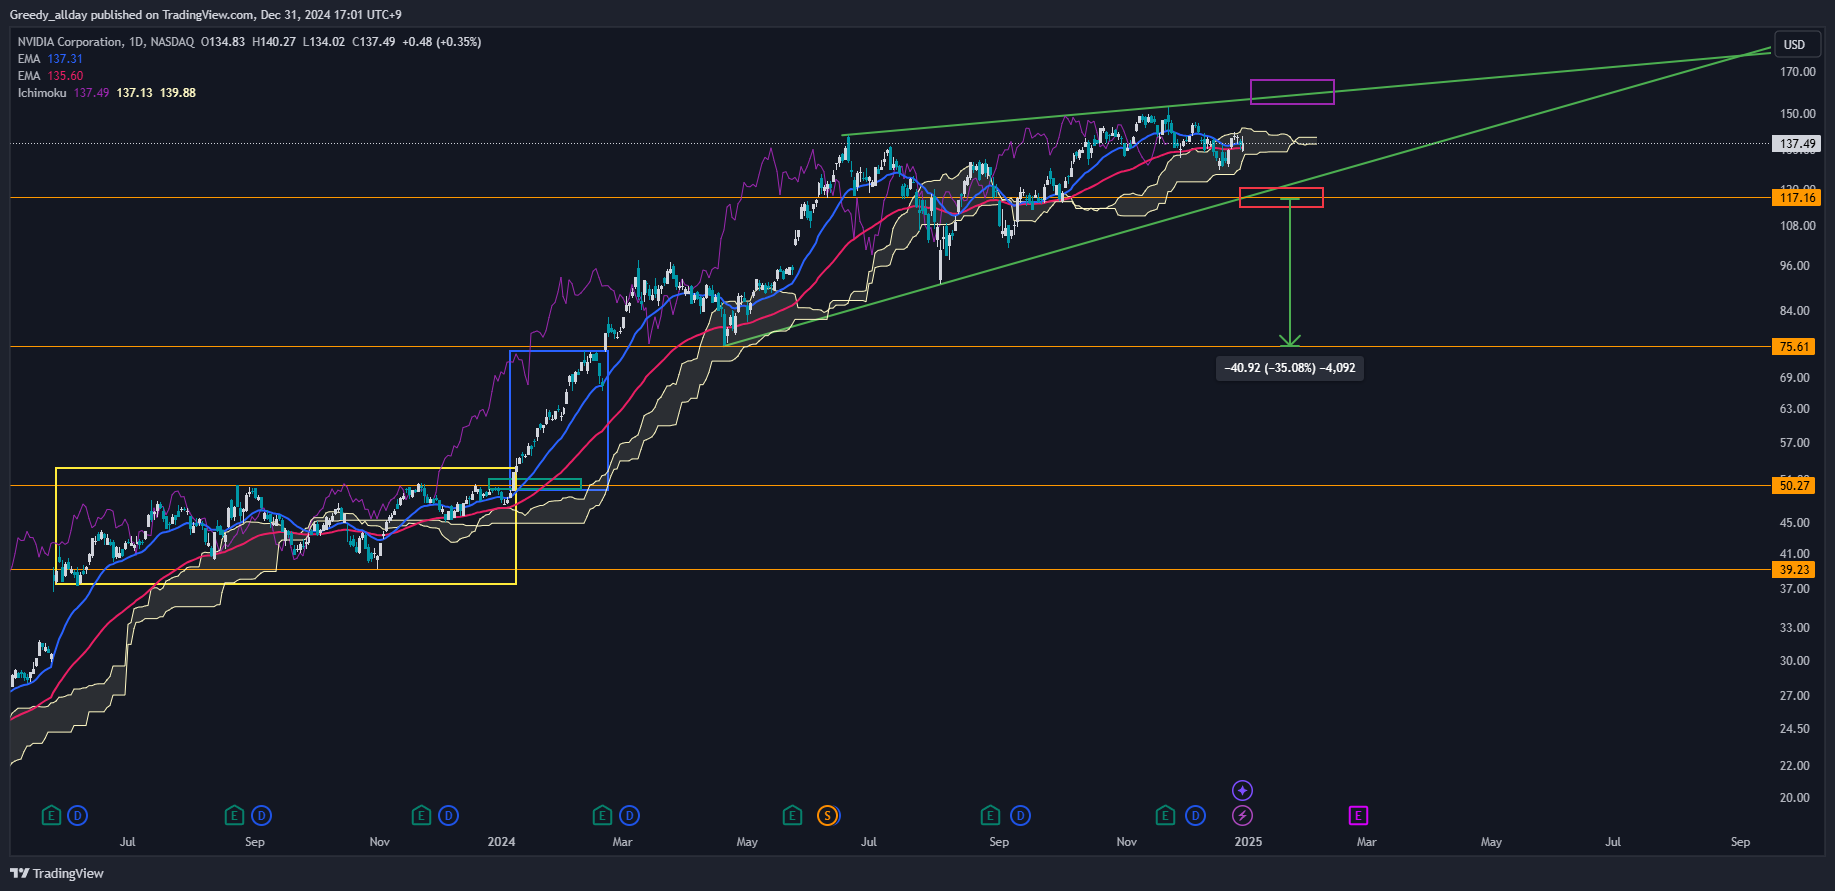Select the dividend D icon after Nov 2023

449,816
